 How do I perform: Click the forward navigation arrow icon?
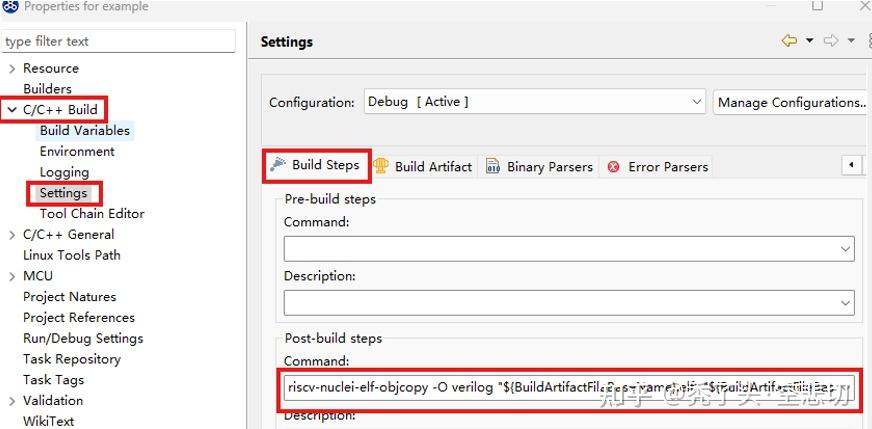click(x=830, y=41)
